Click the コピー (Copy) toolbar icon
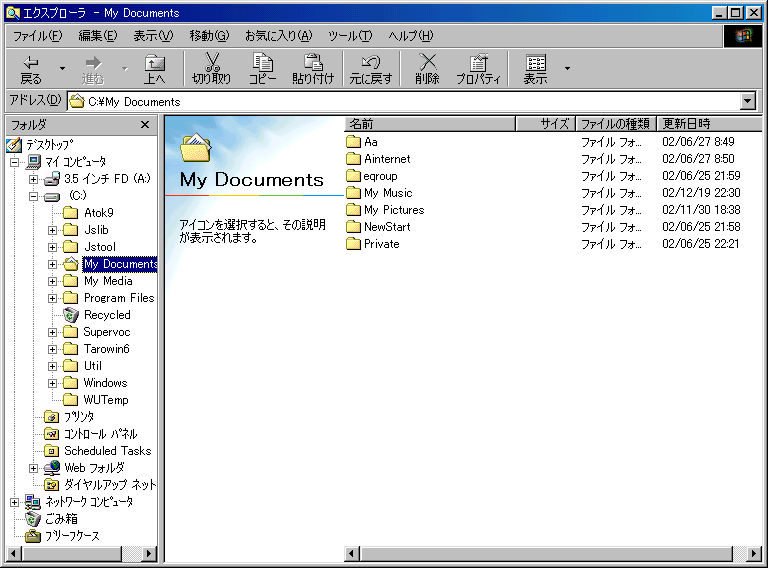768x568 pixels. click(263, 63)
